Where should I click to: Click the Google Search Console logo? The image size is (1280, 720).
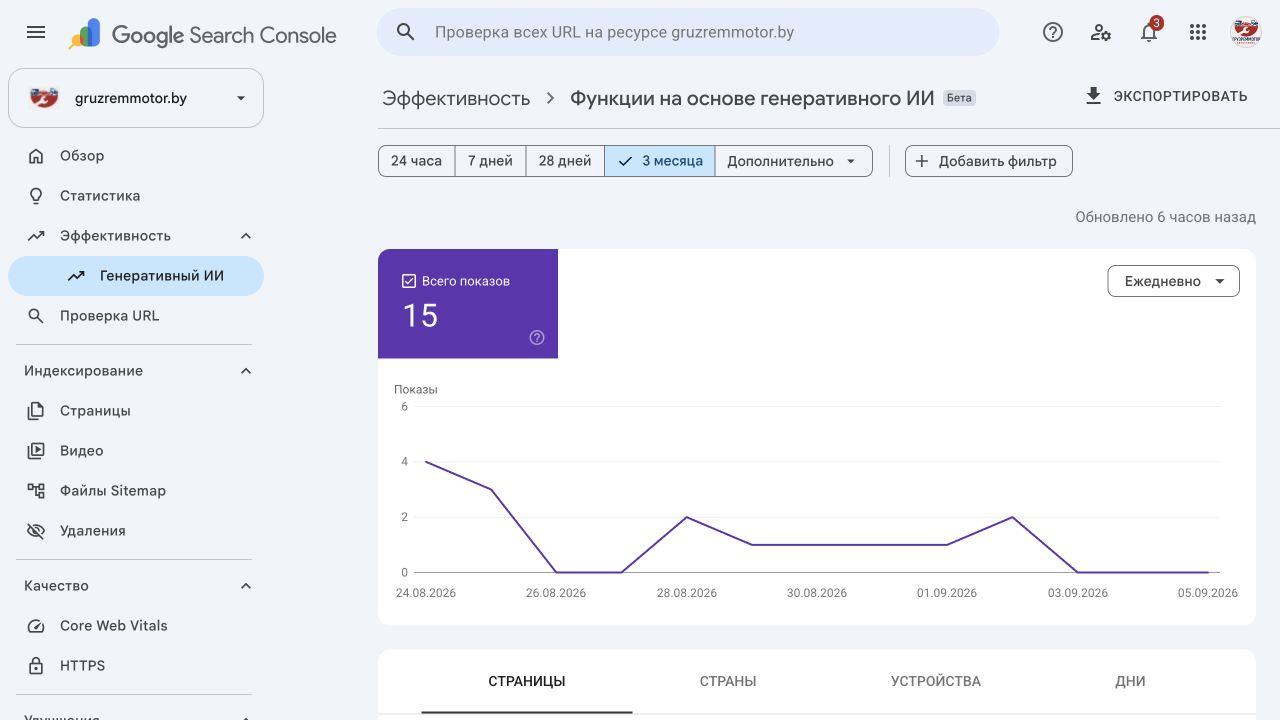pos(203,35)
